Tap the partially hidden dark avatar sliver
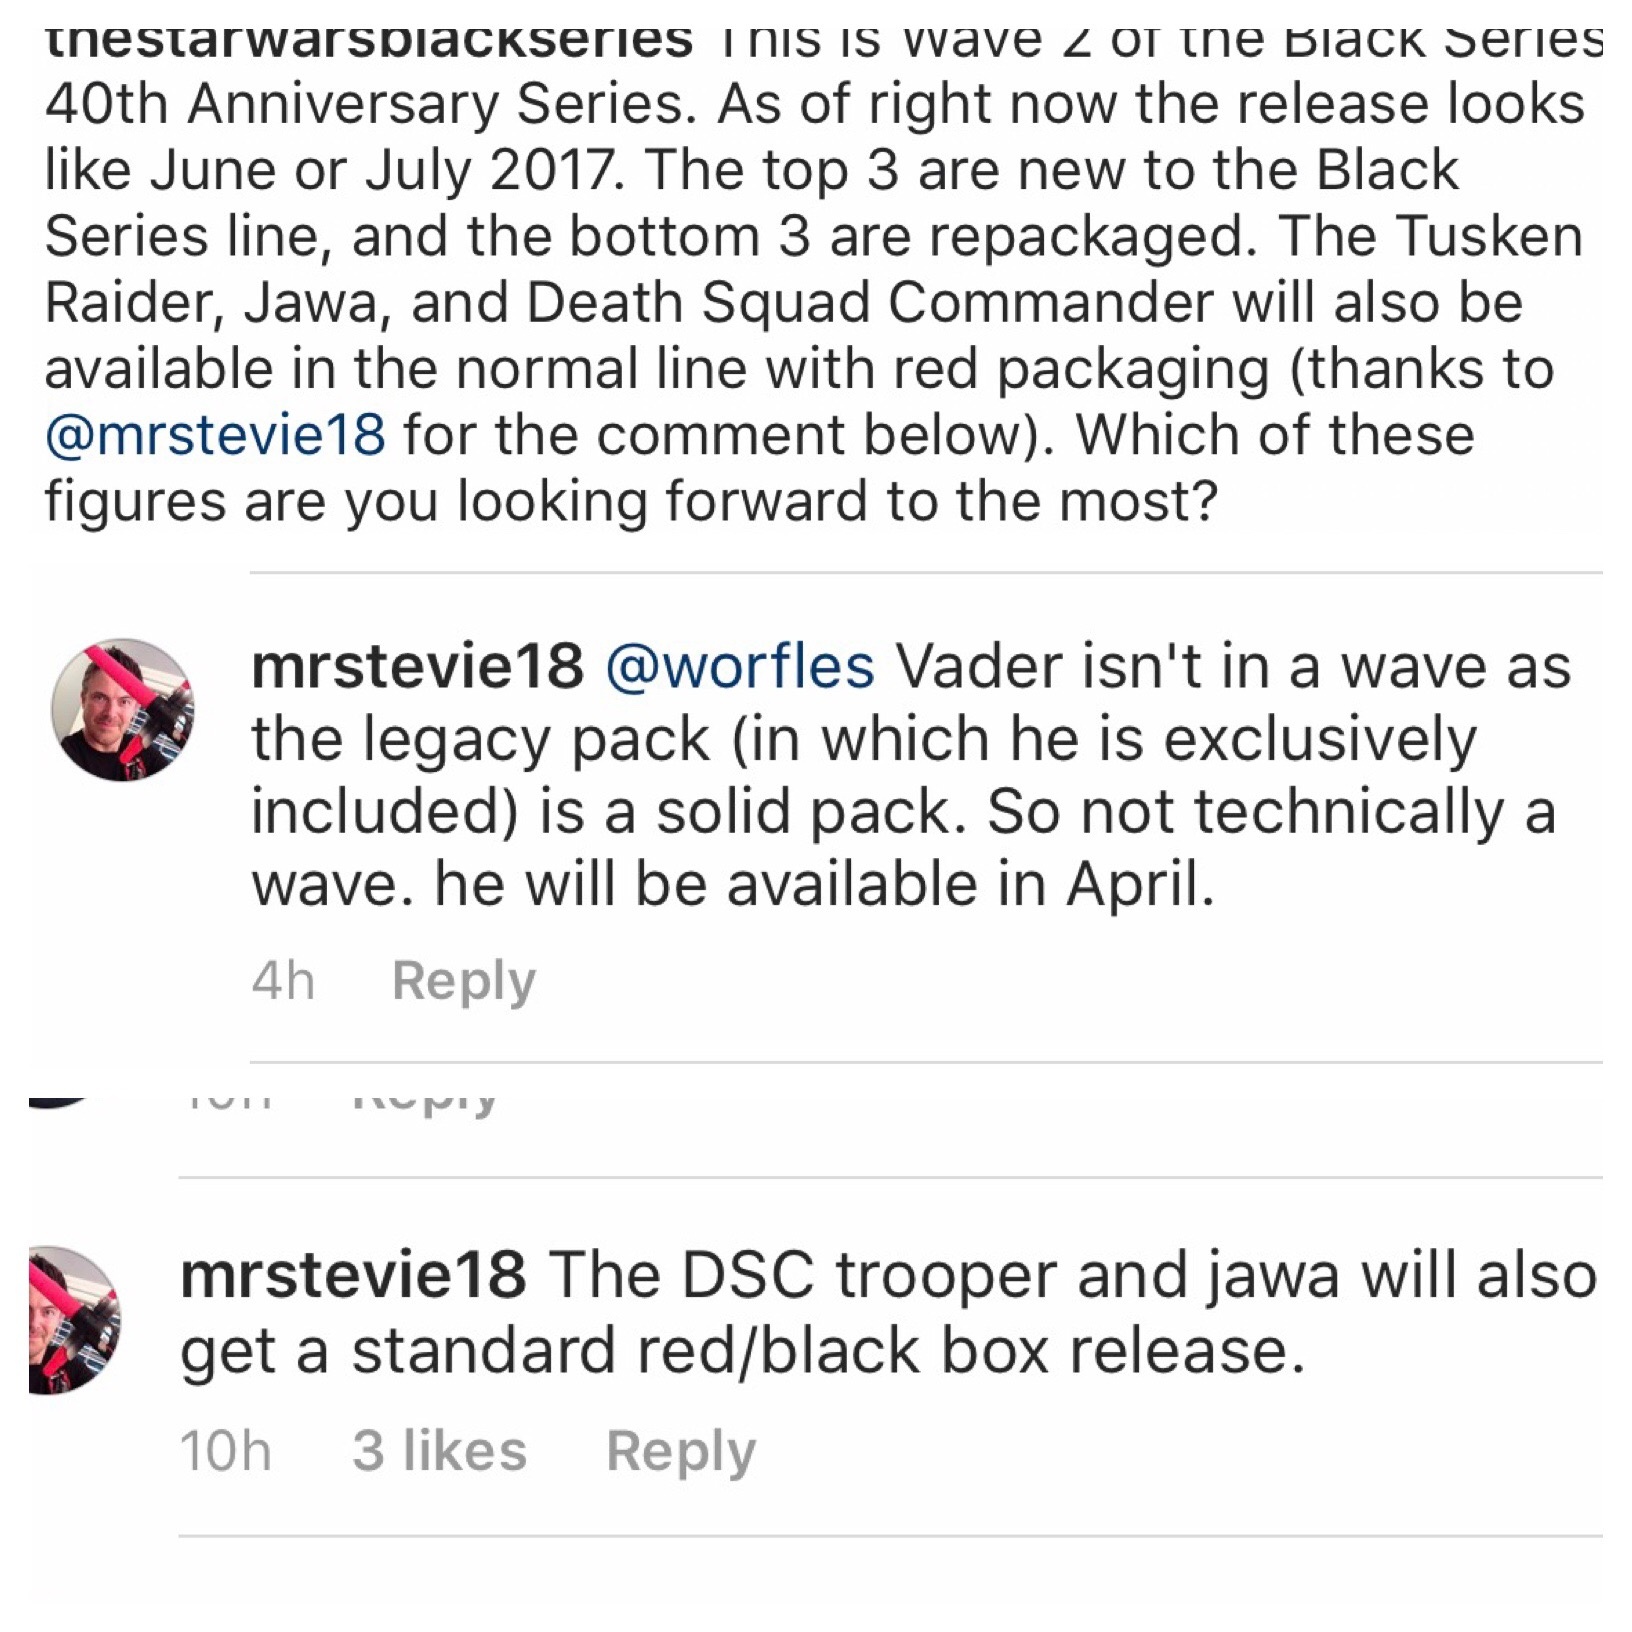The height and width of the screenshot is (1632, 1632). (62, 1103)
